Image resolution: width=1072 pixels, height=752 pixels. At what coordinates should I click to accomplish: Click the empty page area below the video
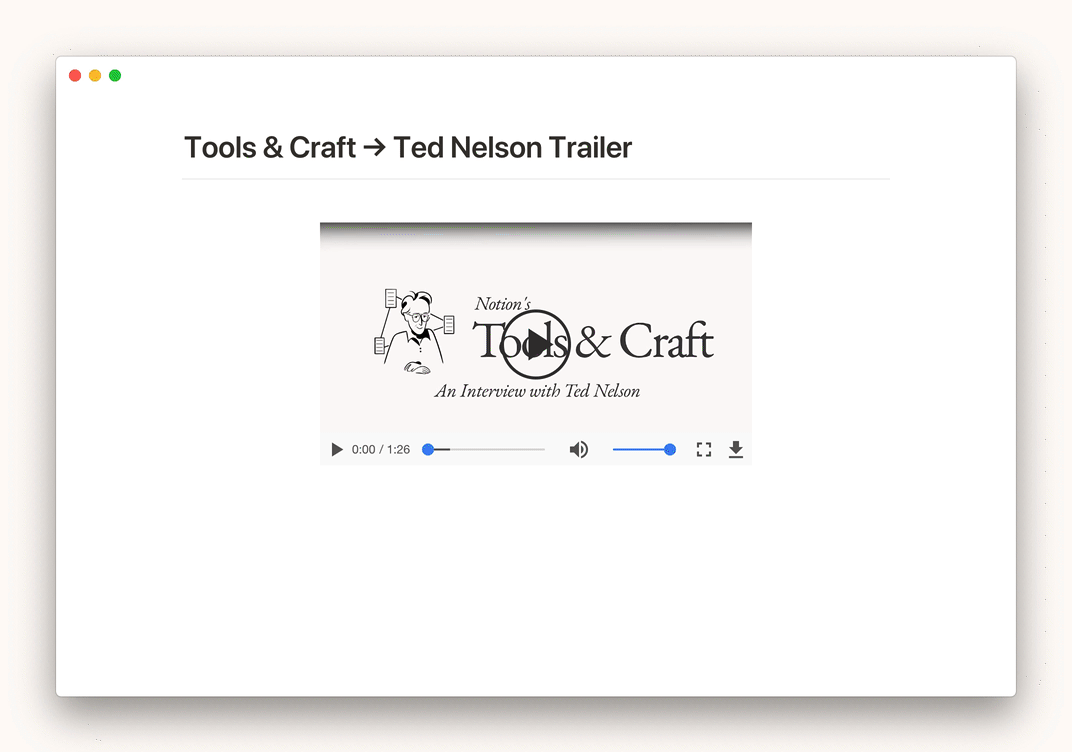pos(535,580)
